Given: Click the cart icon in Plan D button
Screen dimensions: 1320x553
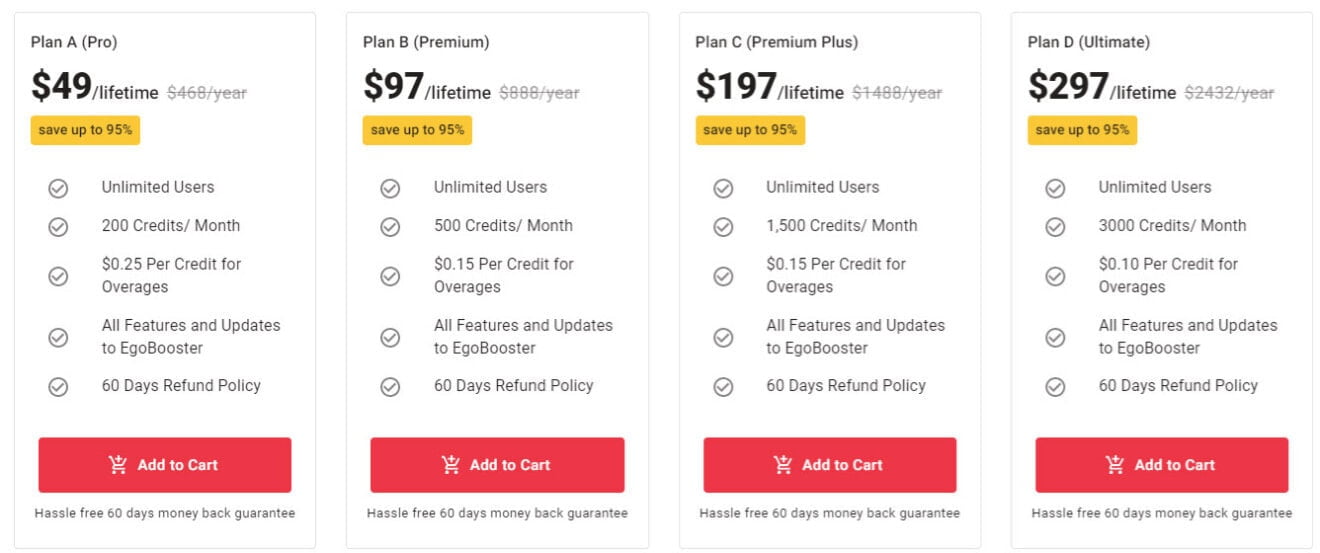Looking at the screenshot, I should pyautogui.click(x=1115, y=465).
